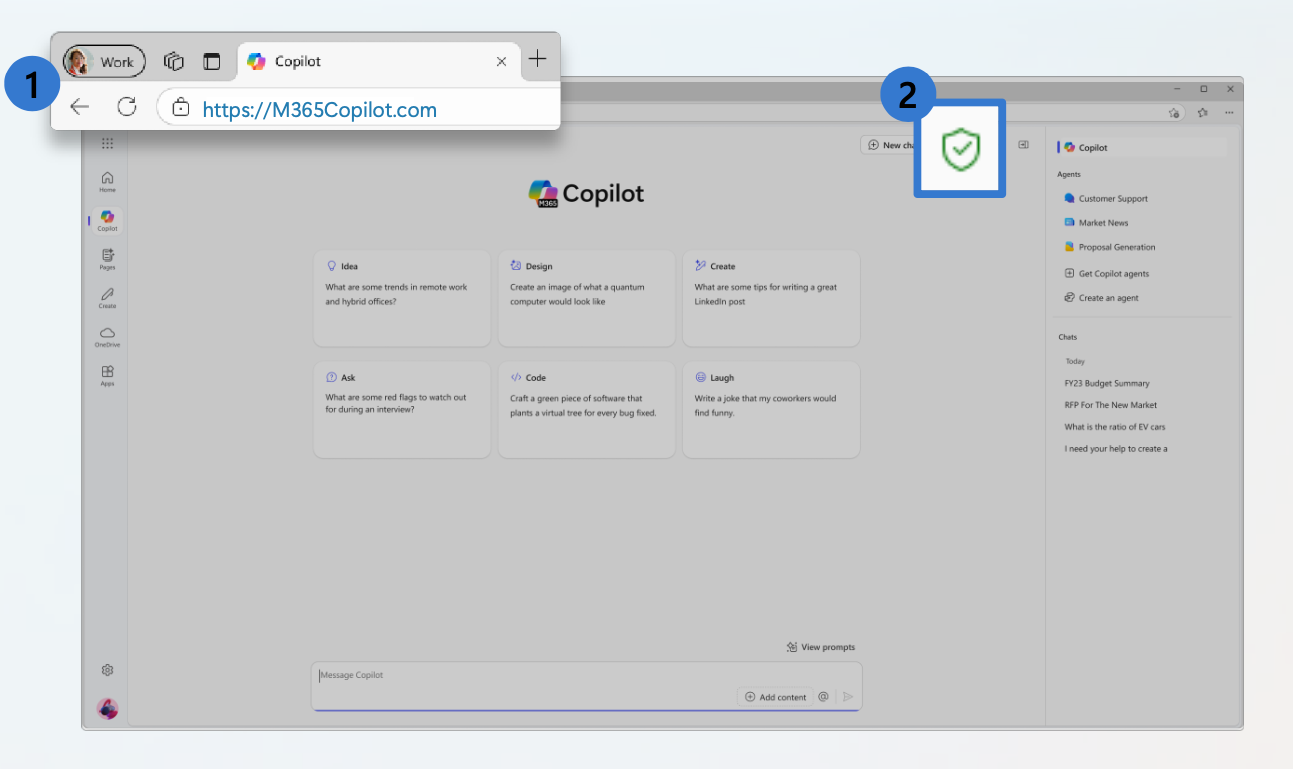Open the FY23 Budget Summary chat
Viewport: 1293px width, 769px height.
(1106, 383)
